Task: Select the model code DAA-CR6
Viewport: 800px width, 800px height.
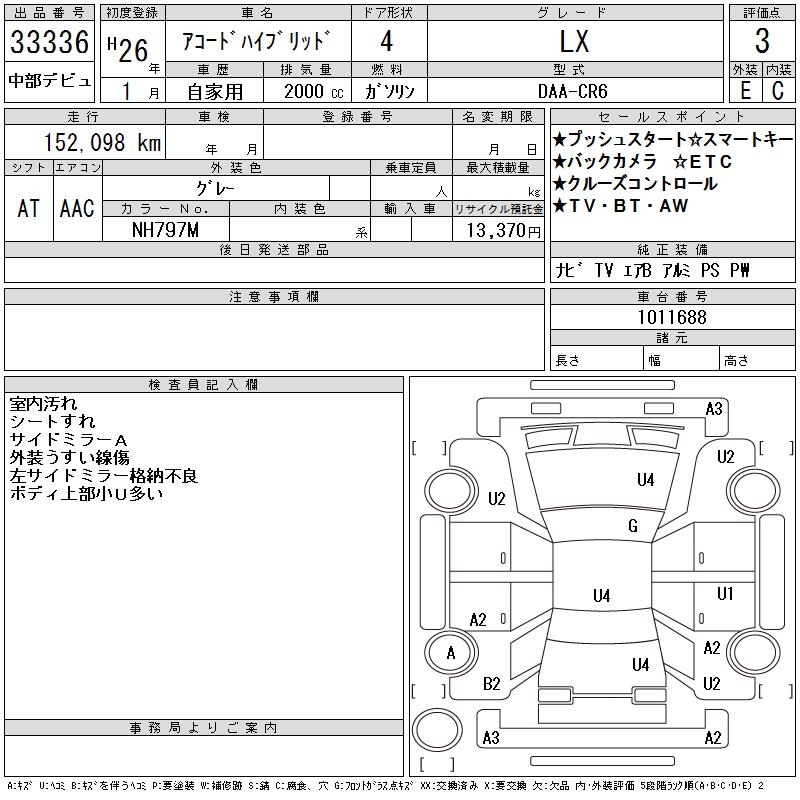Action: 572,91
